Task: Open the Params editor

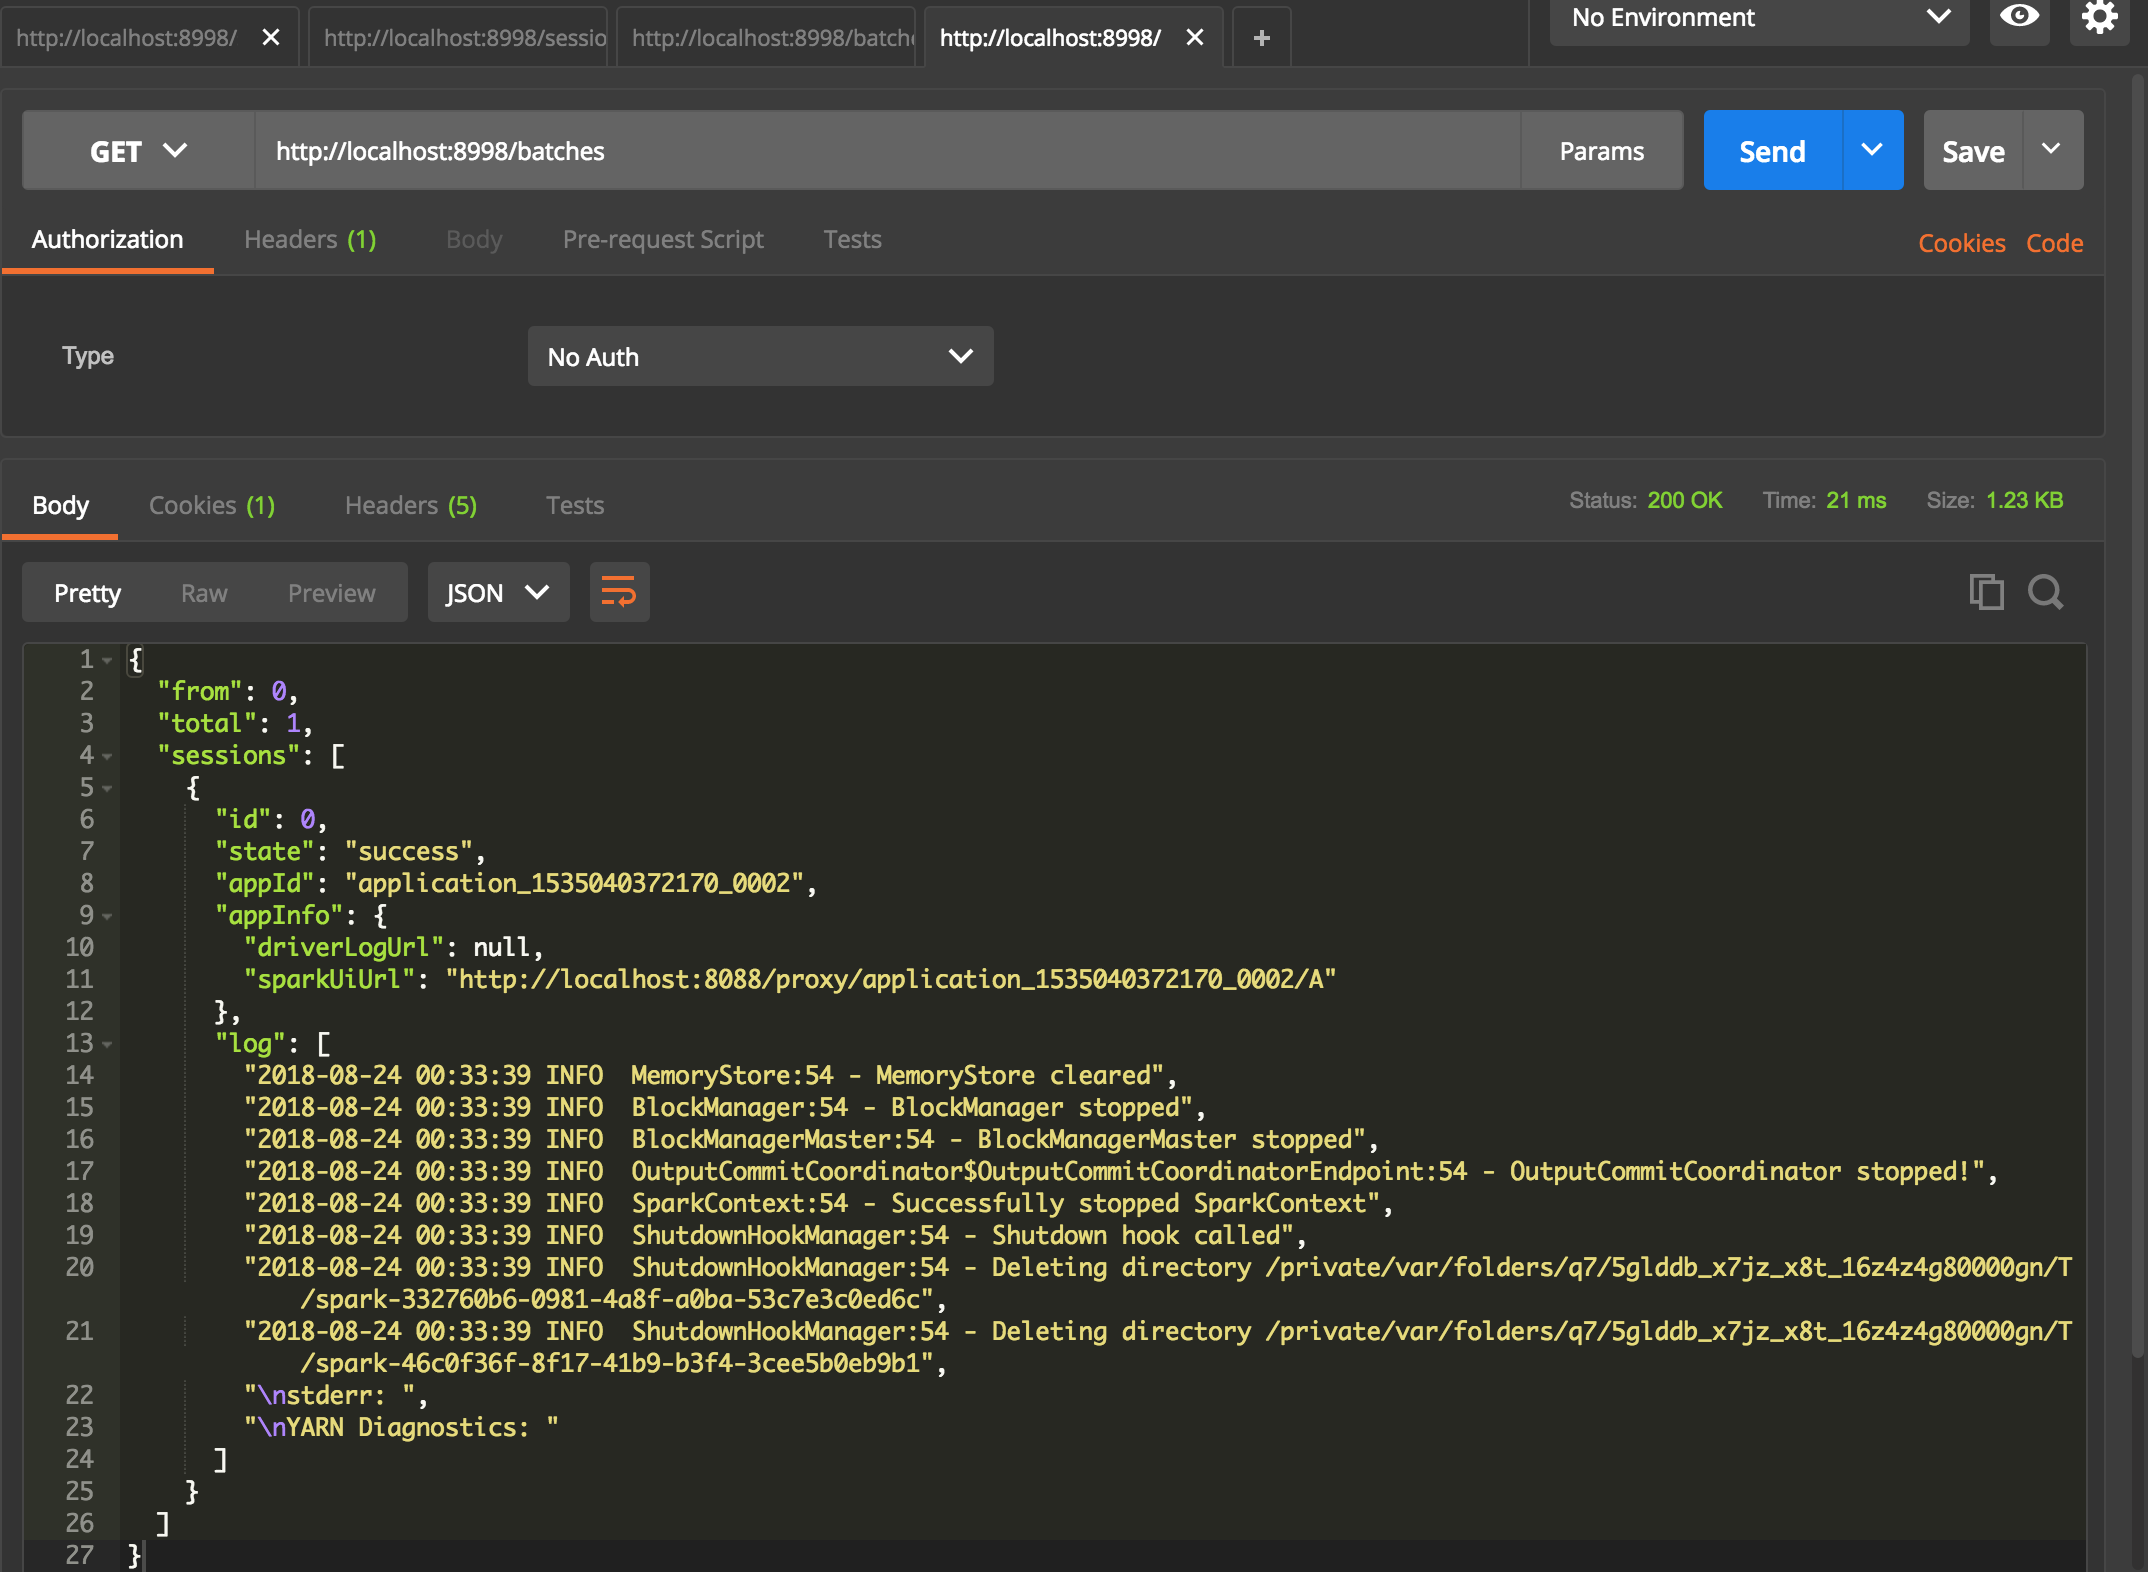Action: [1601, 151]
